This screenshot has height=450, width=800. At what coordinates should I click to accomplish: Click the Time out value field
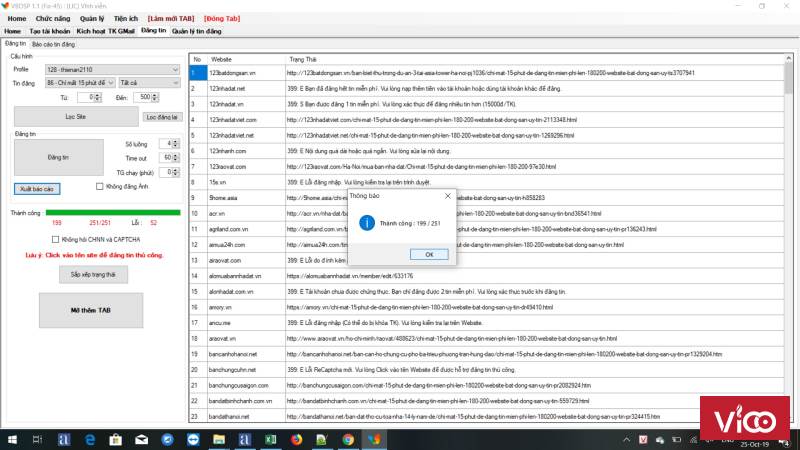pyautogui.click(x=168, y=157)
